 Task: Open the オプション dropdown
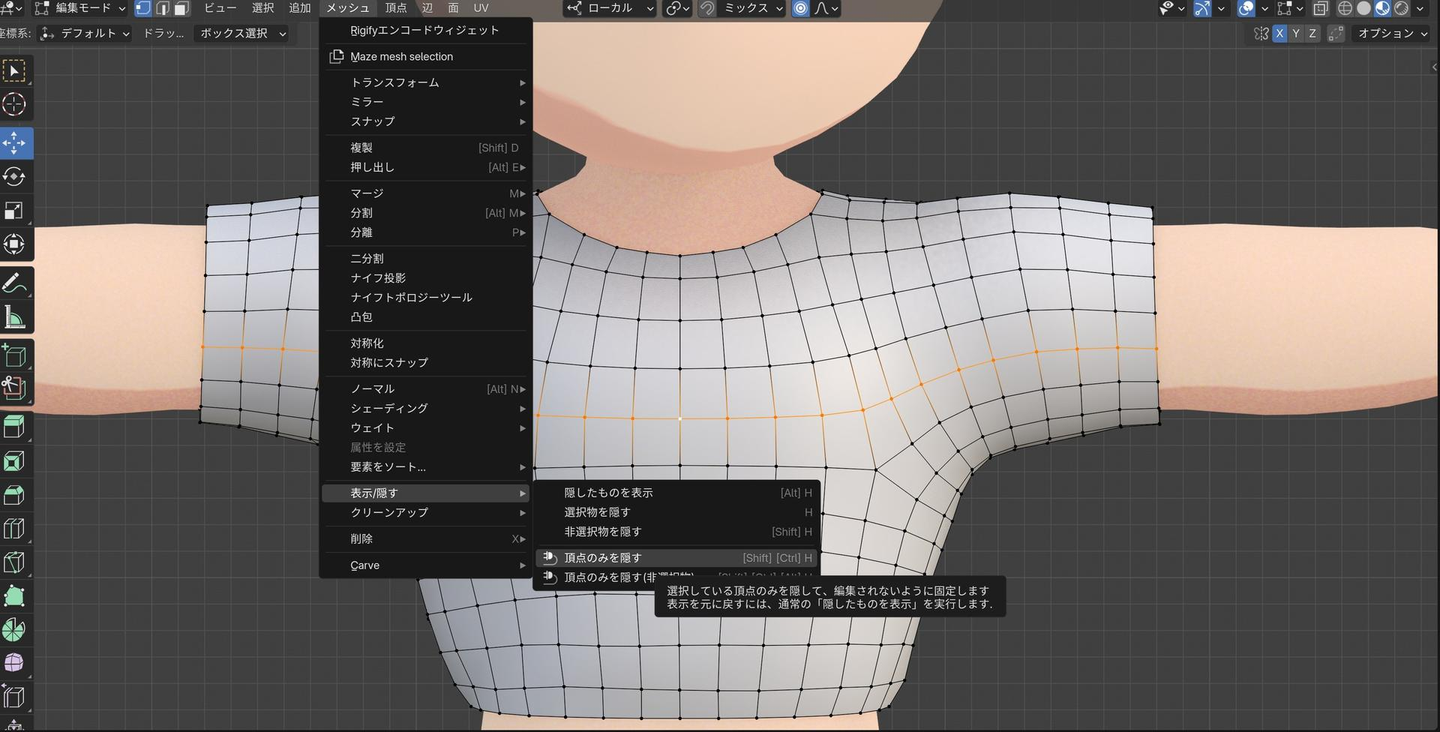(x=1392, y=33)
